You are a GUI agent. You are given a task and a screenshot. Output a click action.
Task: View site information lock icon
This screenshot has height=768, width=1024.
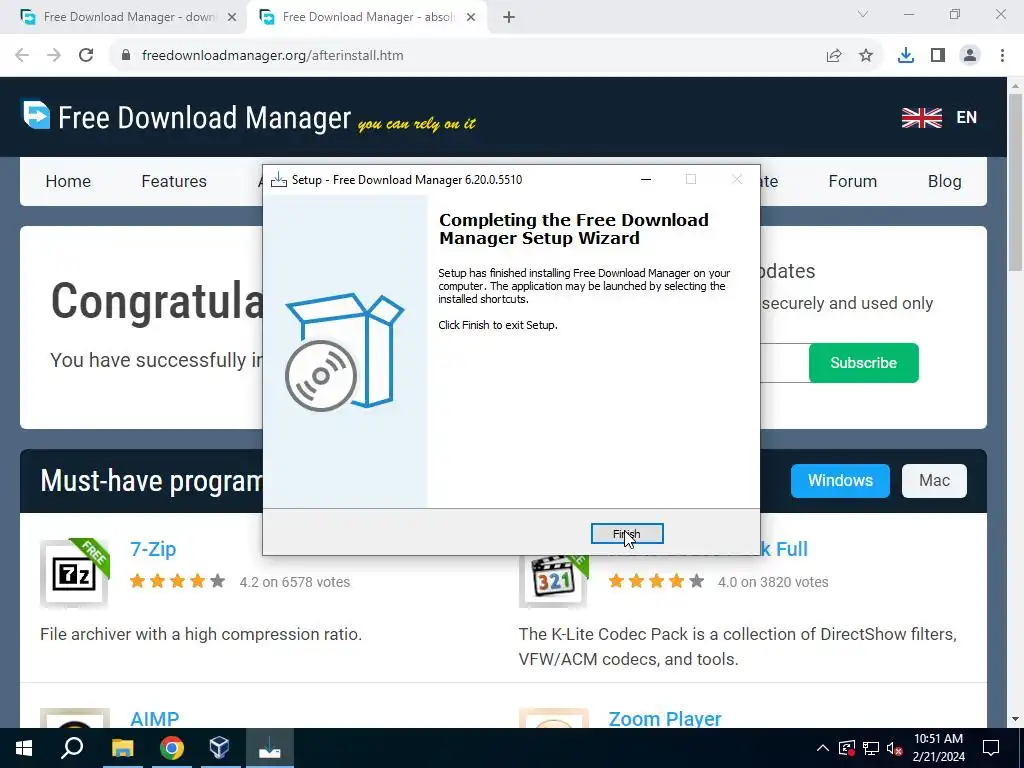[125, 56]
